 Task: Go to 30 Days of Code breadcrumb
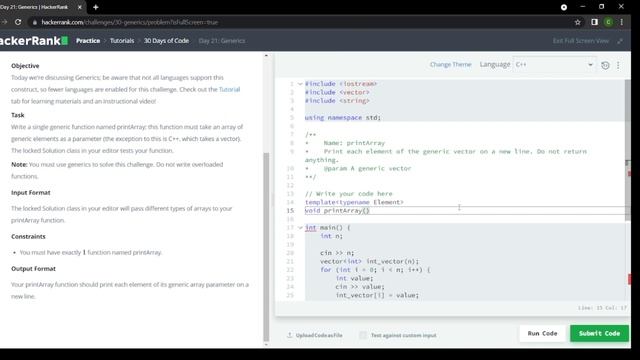[x=166, y=41]
